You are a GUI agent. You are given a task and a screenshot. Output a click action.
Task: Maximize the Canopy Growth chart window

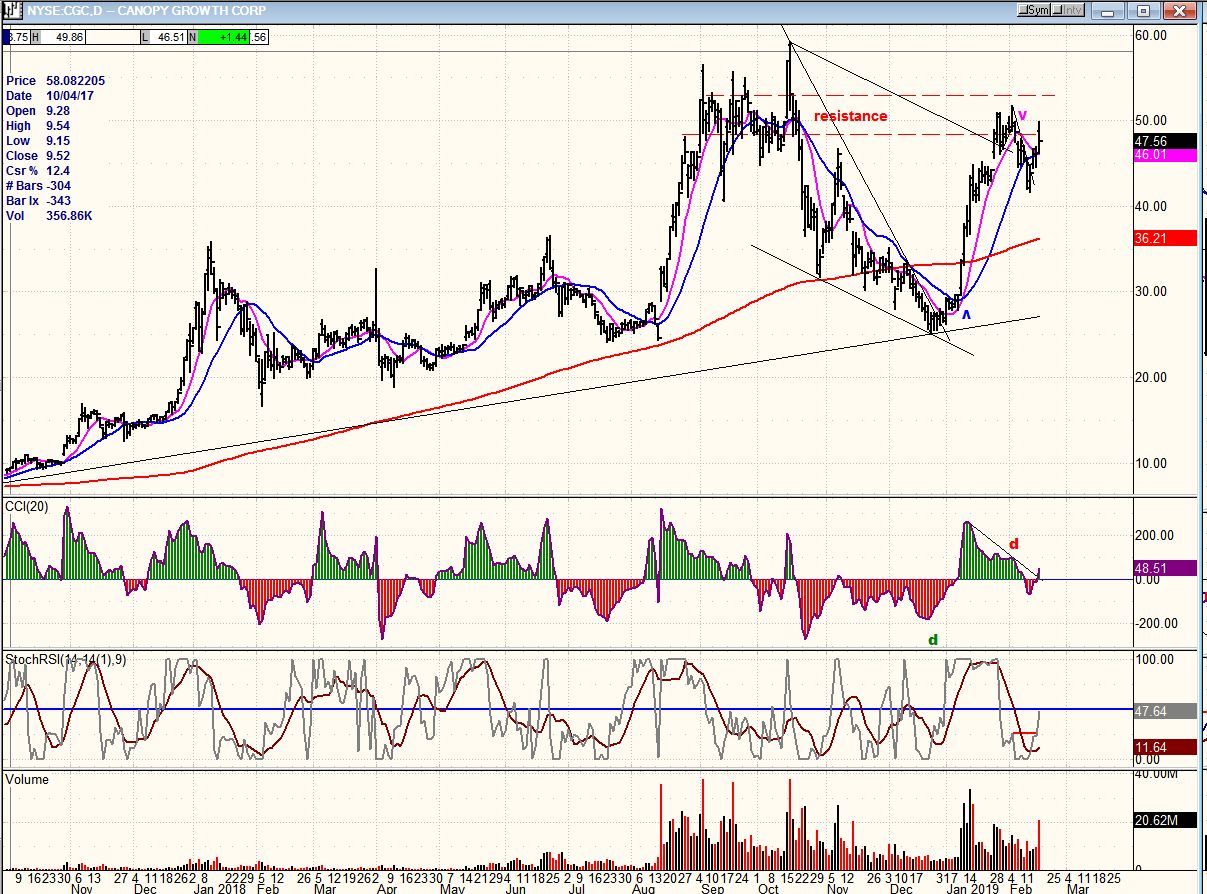tap(1146, 11)
